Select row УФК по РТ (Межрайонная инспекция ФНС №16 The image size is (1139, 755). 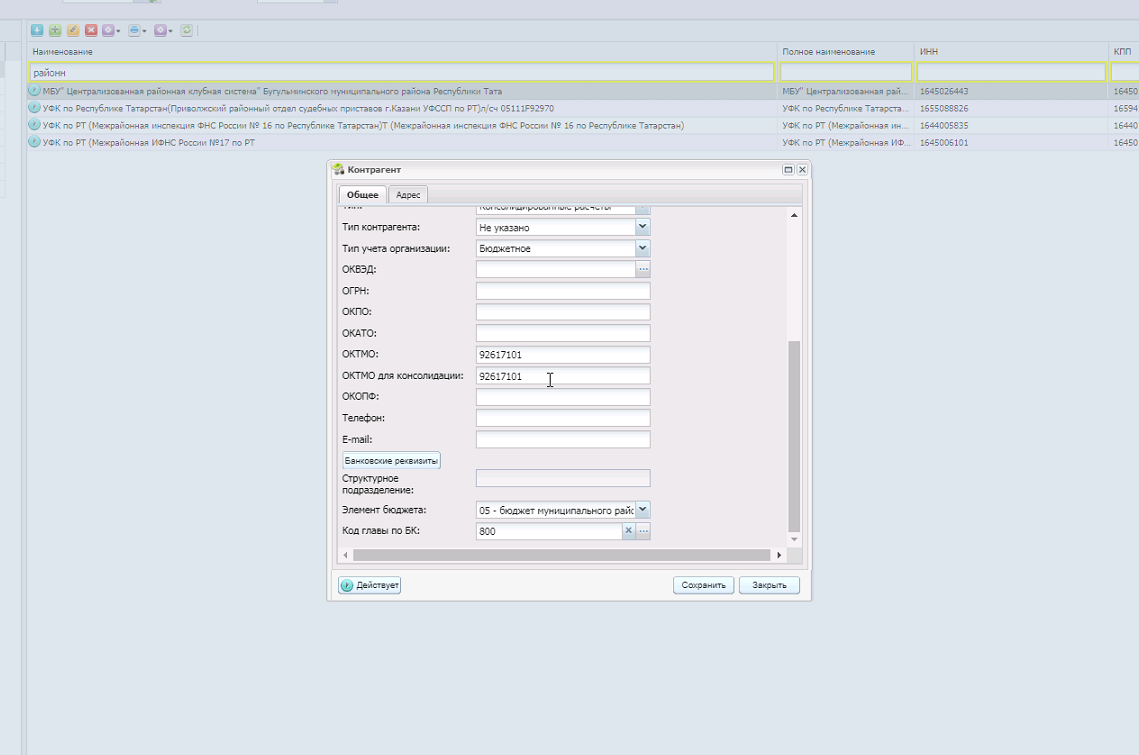tap(583, 125)
